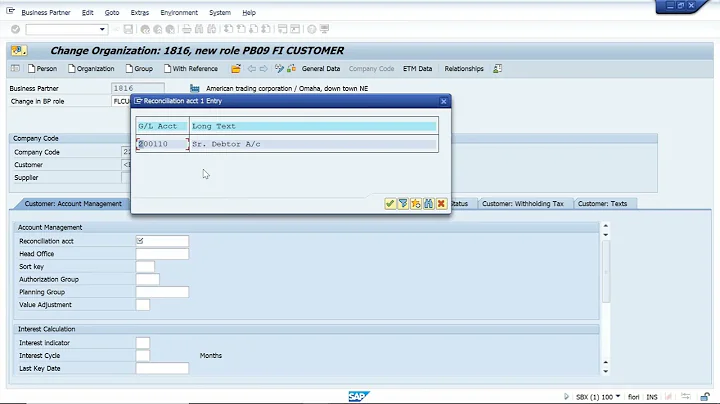Click the add to personal list star icon
720x404 pixels.
coord(416,203)
